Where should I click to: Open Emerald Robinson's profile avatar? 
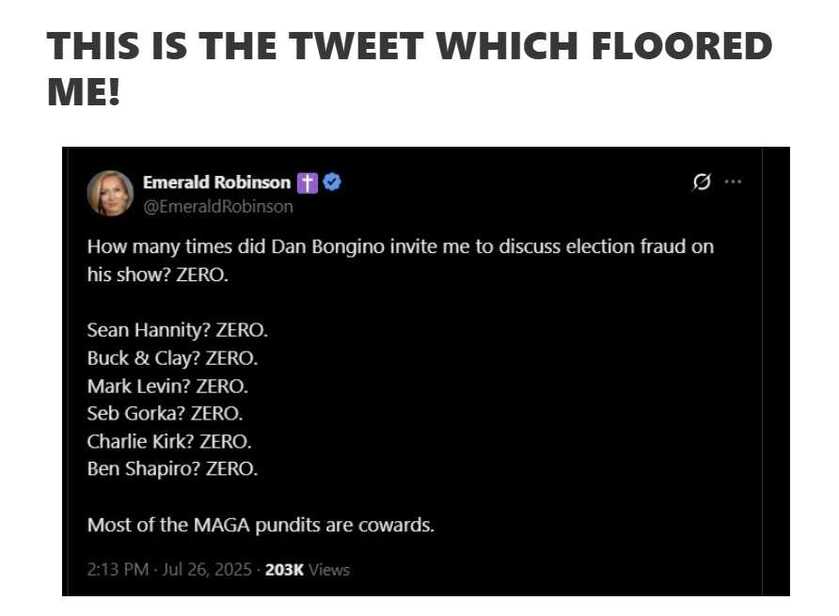110,193
